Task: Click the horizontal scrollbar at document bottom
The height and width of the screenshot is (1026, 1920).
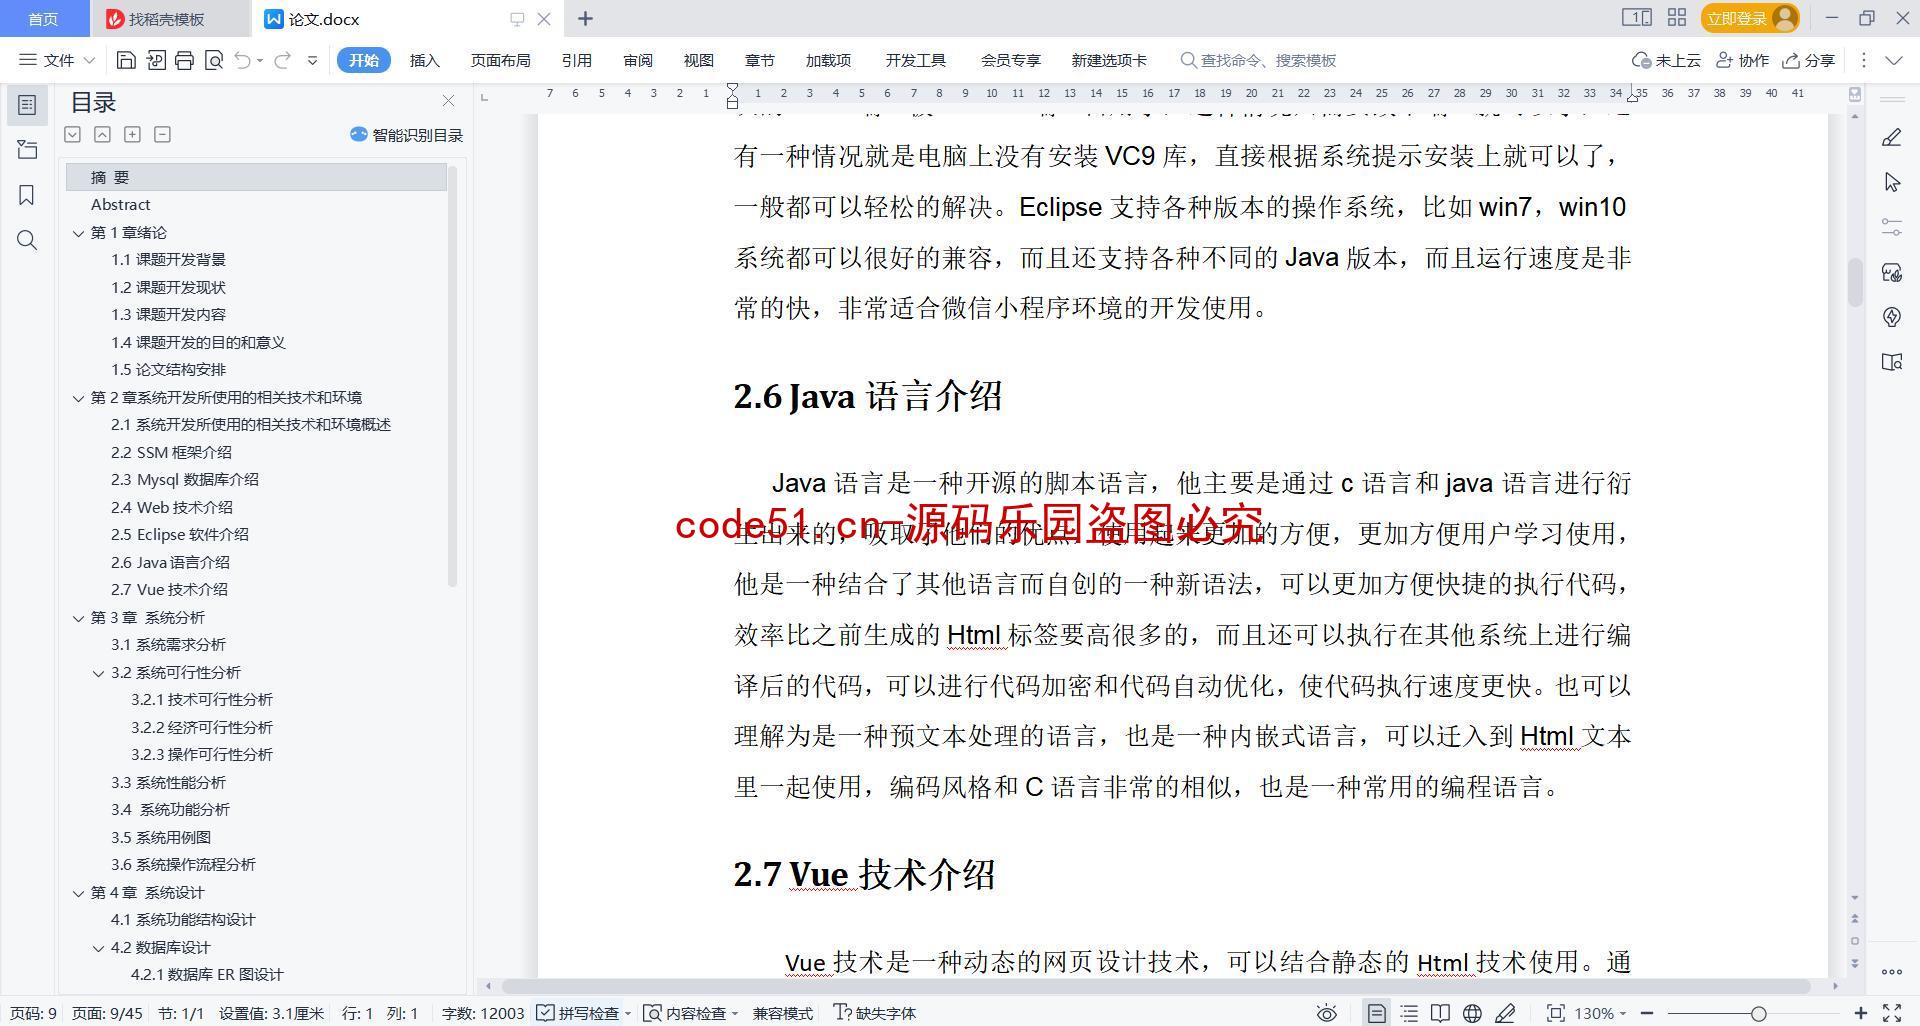Action: 1155,986
